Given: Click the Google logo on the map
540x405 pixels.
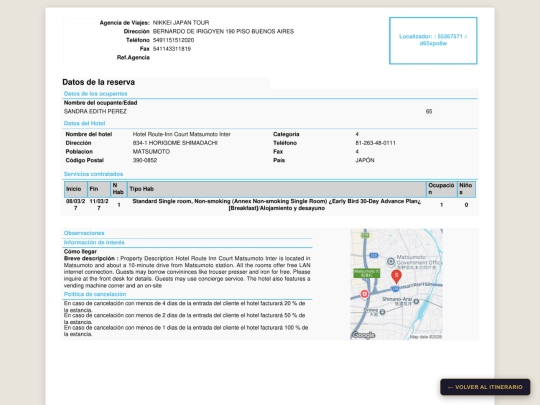Looking at the screenshot, I should click(x=363, y=335).
